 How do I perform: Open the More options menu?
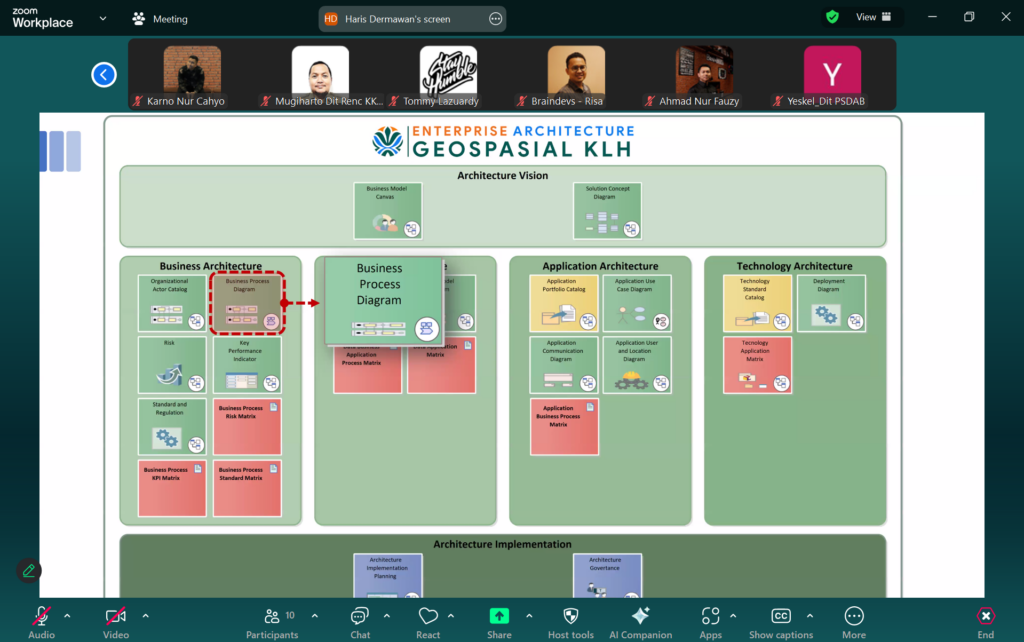pos(854,617)
